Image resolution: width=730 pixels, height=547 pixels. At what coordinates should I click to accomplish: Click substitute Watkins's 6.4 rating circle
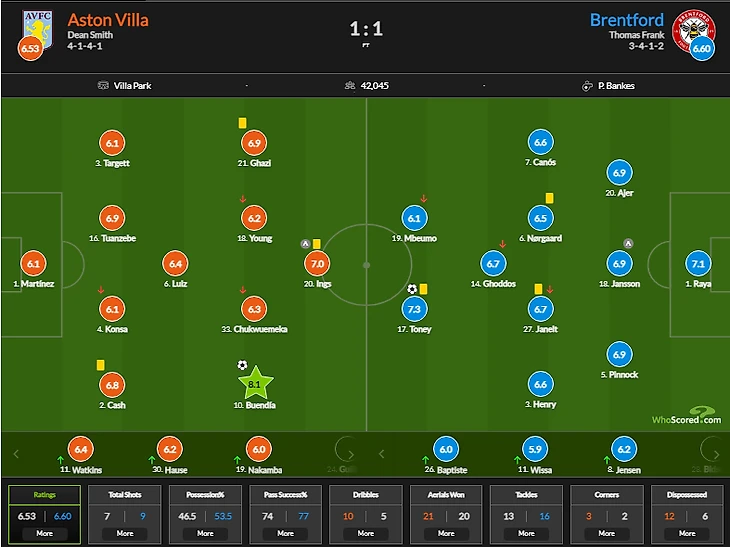click(79, 450)
